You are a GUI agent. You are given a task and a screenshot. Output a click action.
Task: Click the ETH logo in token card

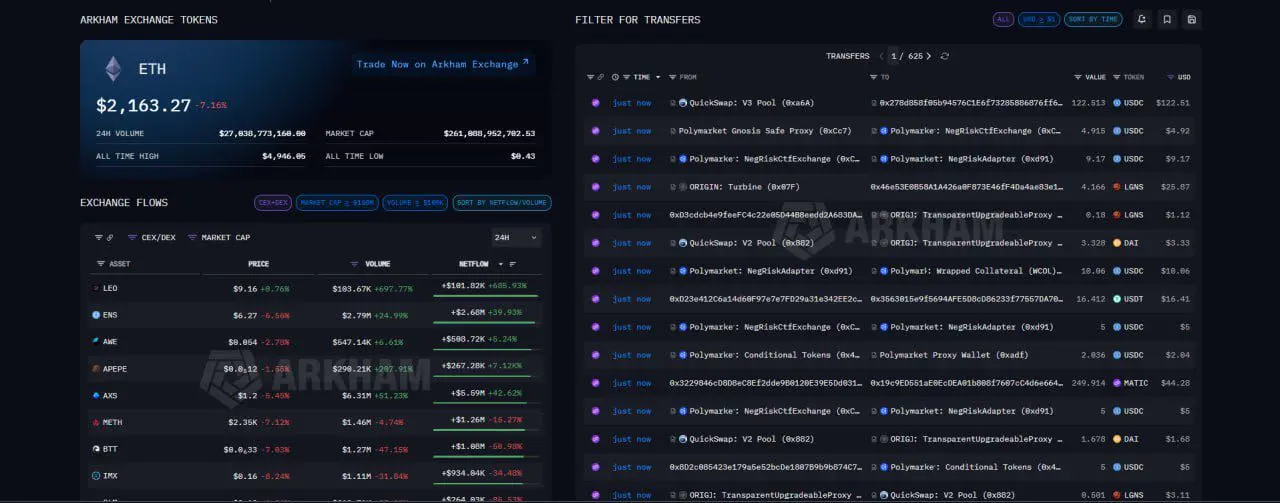113,69
